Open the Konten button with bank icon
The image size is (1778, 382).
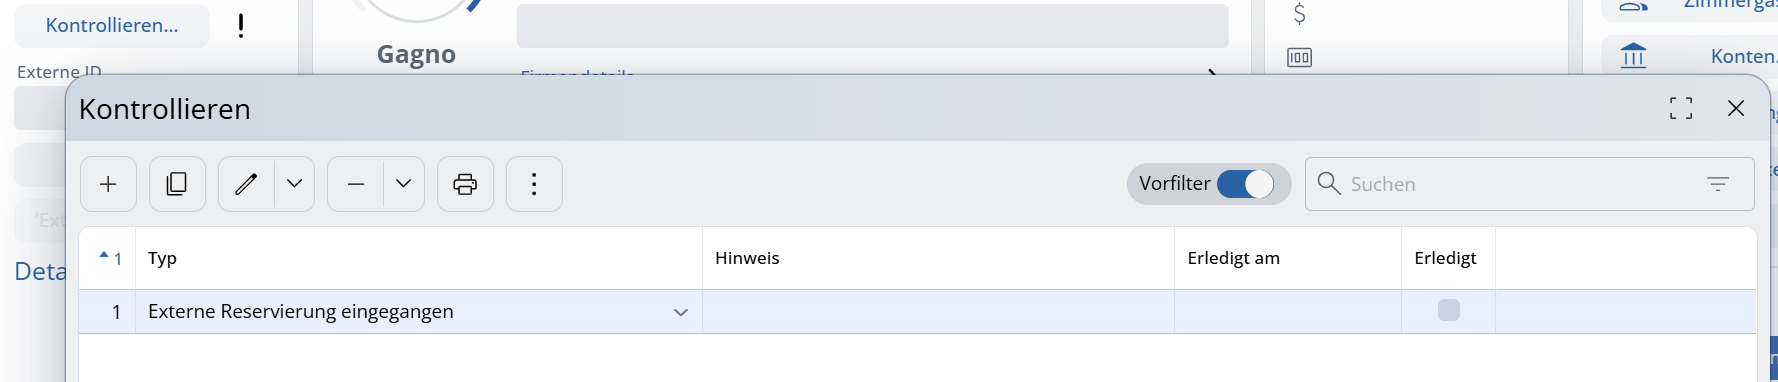click(x=1689, y=56)
